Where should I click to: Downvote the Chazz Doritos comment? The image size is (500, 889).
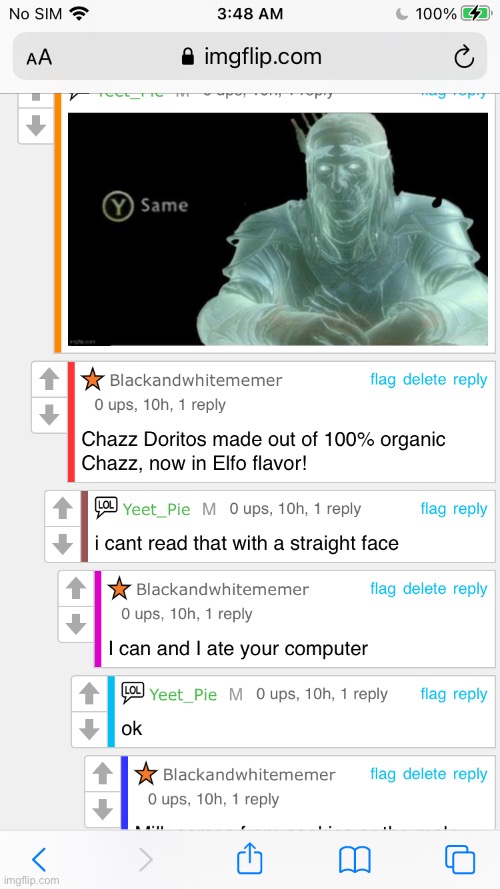point(49,415)
